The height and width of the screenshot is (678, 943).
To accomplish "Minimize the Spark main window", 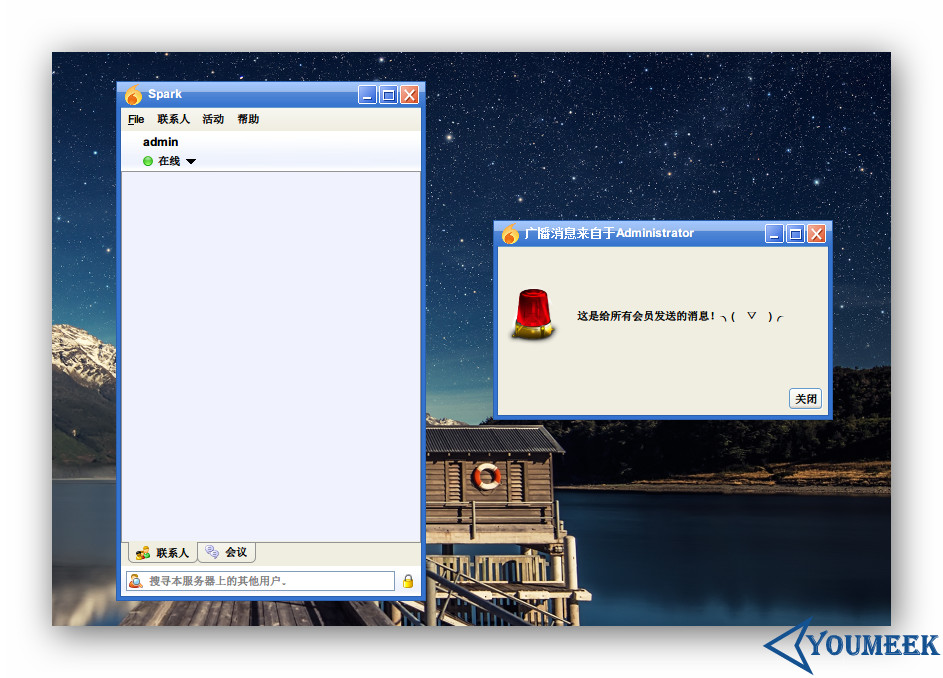I will point(367,95).
